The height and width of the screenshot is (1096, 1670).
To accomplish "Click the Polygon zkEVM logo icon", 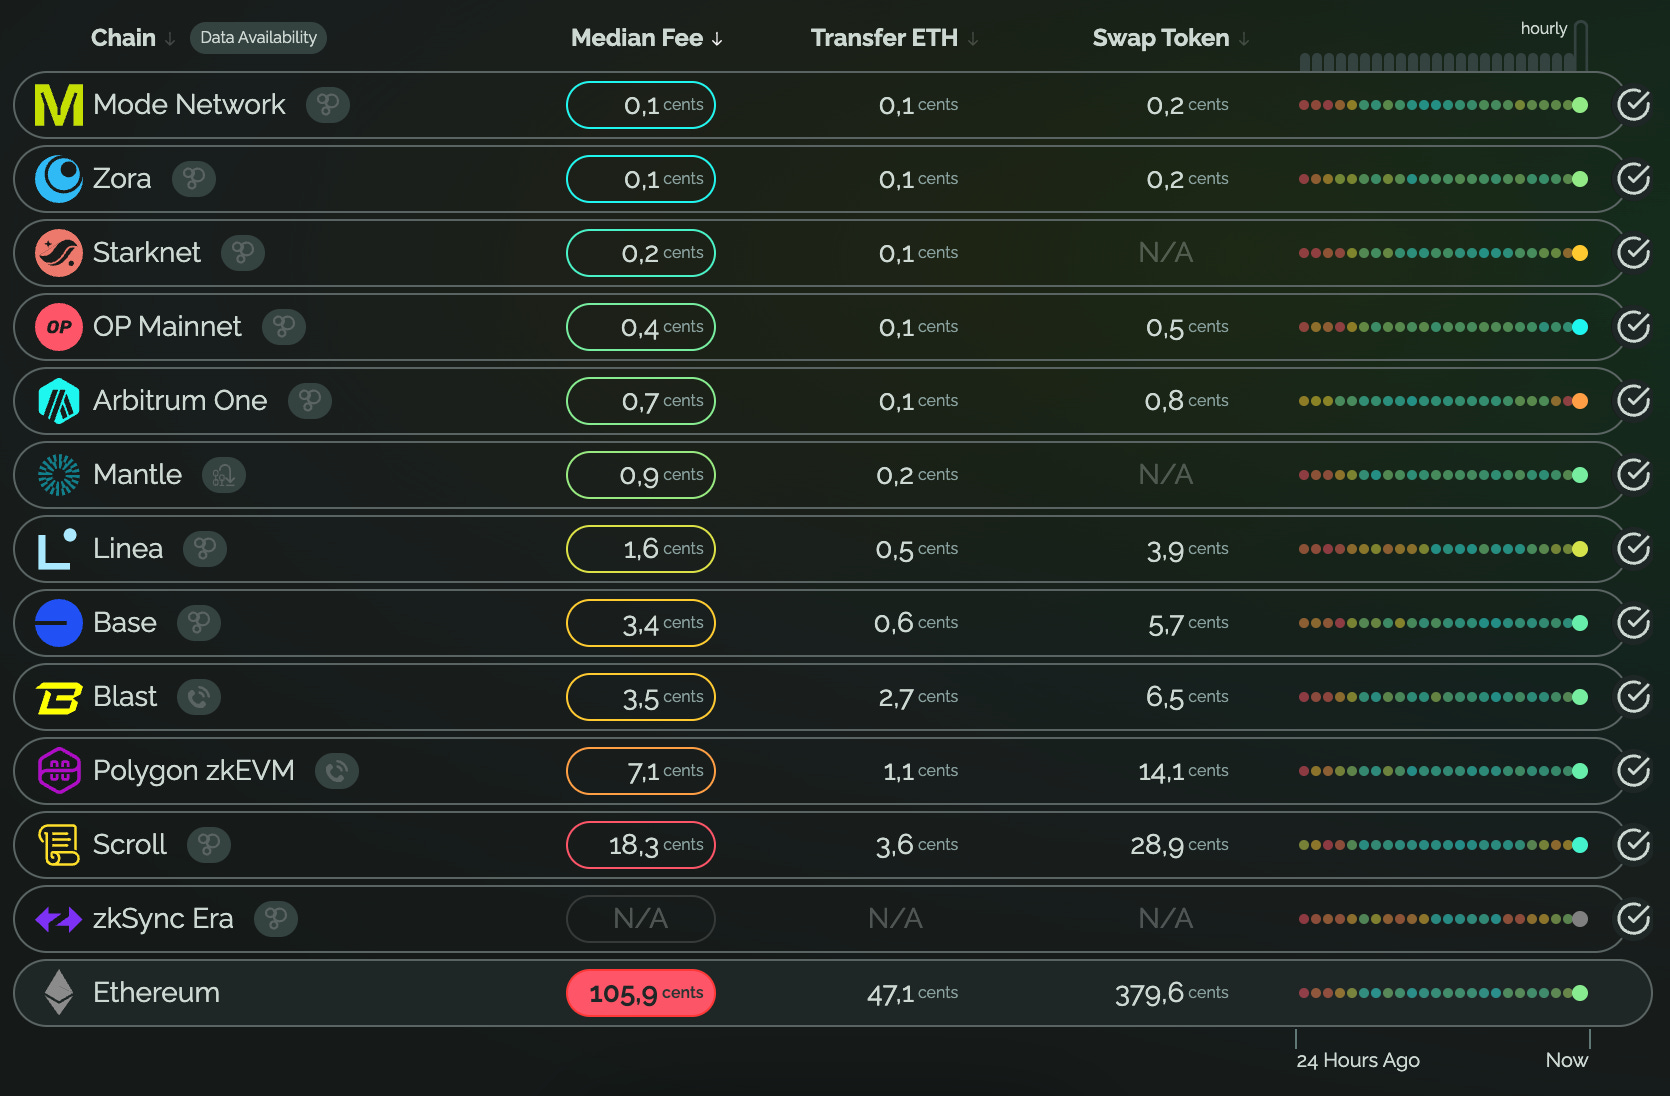I will click(59, 771).
